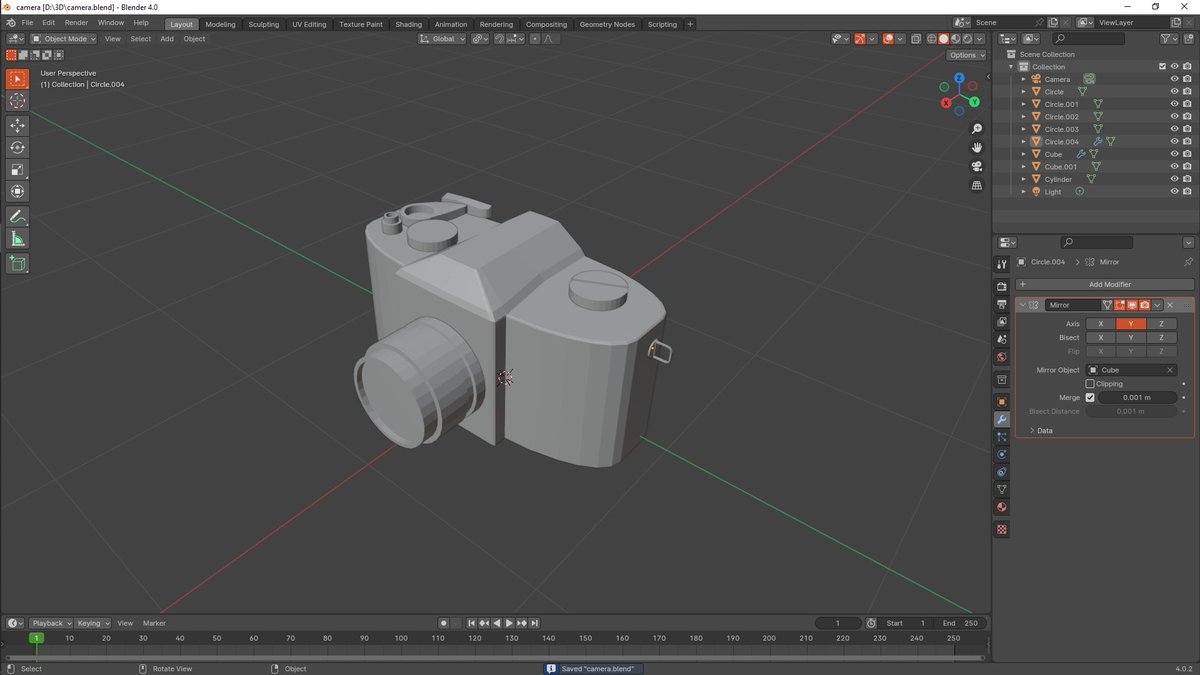
Task: Select the Cursor tool
Action: [x=17, y=101]
